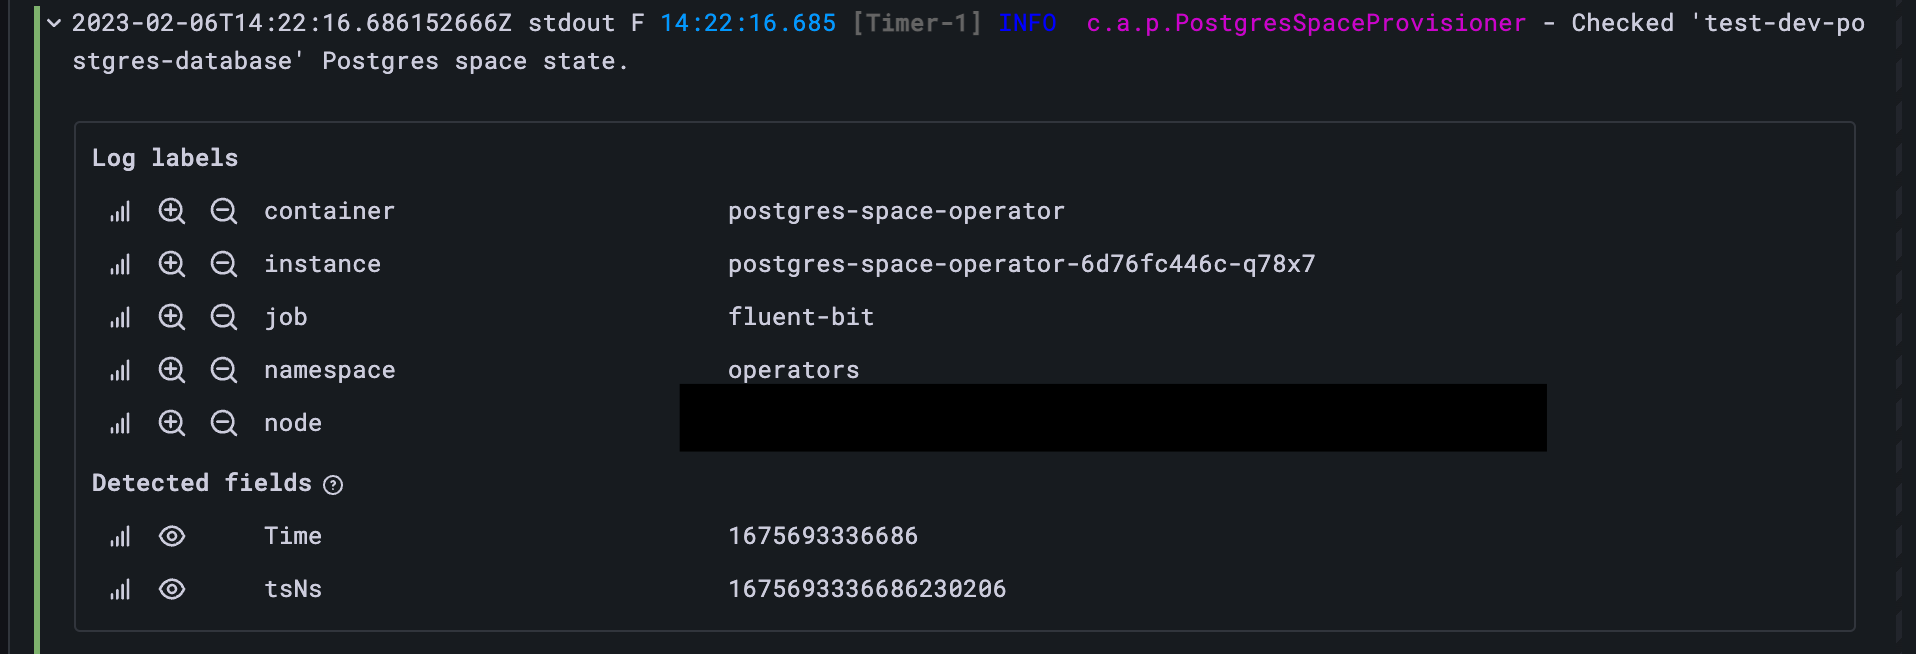Open statistics for the container label
1916x654 pixels.
click(x=120, y=211)
